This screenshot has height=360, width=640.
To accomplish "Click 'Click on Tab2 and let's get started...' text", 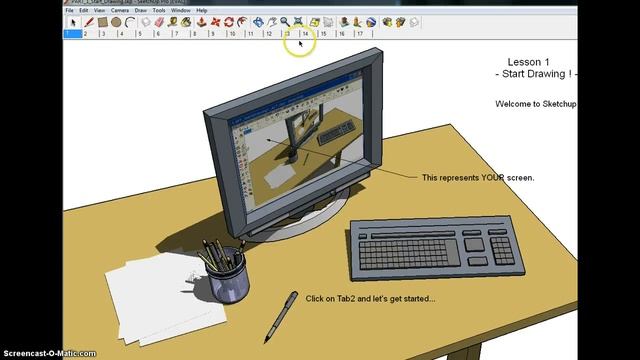I will coord(370,299).
